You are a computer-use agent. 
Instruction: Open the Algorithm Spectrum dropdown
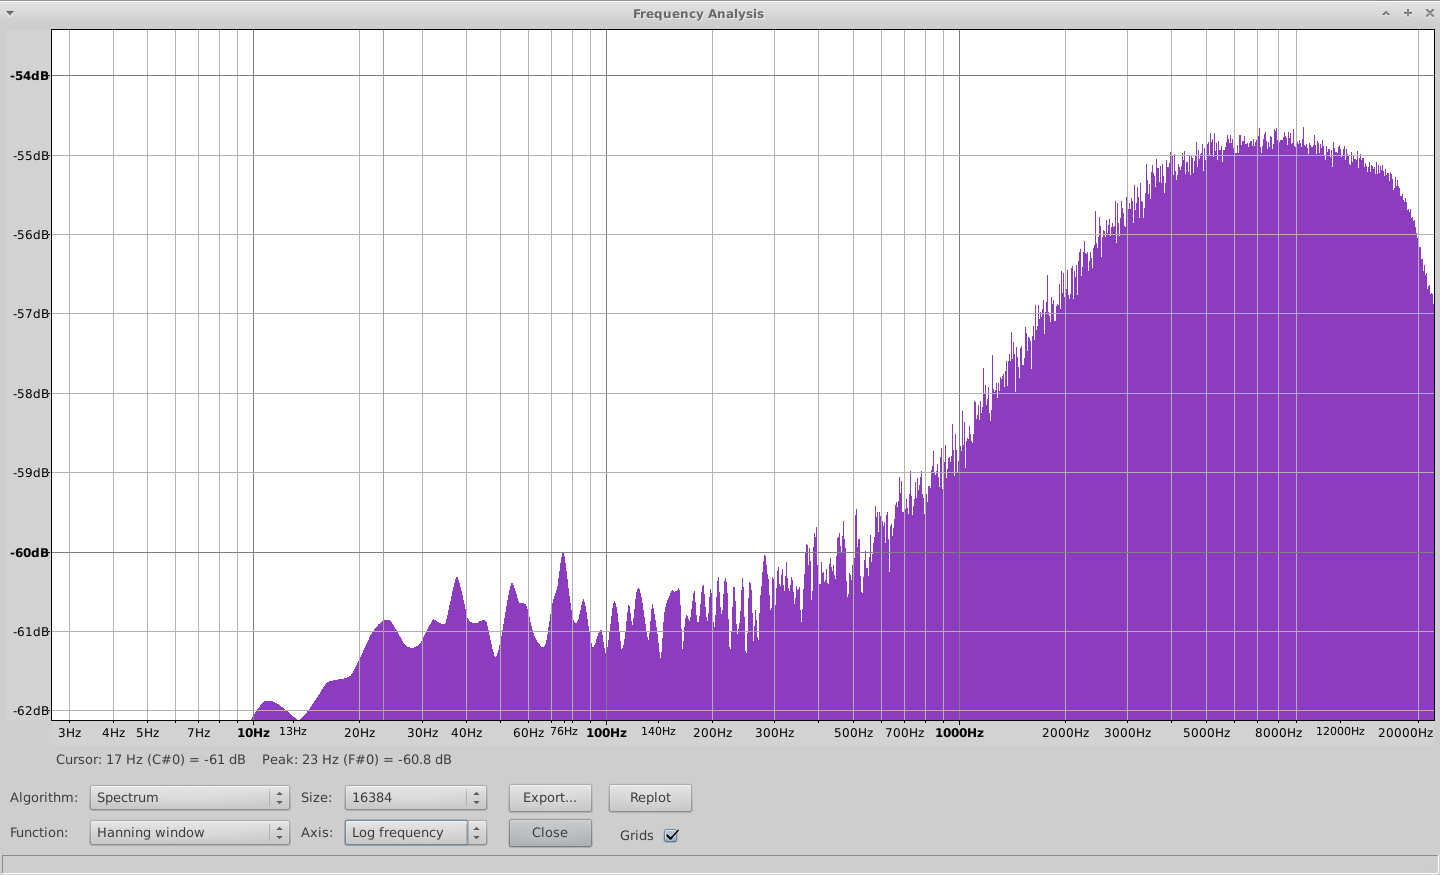pyautogui.click(x=189, y=797)
